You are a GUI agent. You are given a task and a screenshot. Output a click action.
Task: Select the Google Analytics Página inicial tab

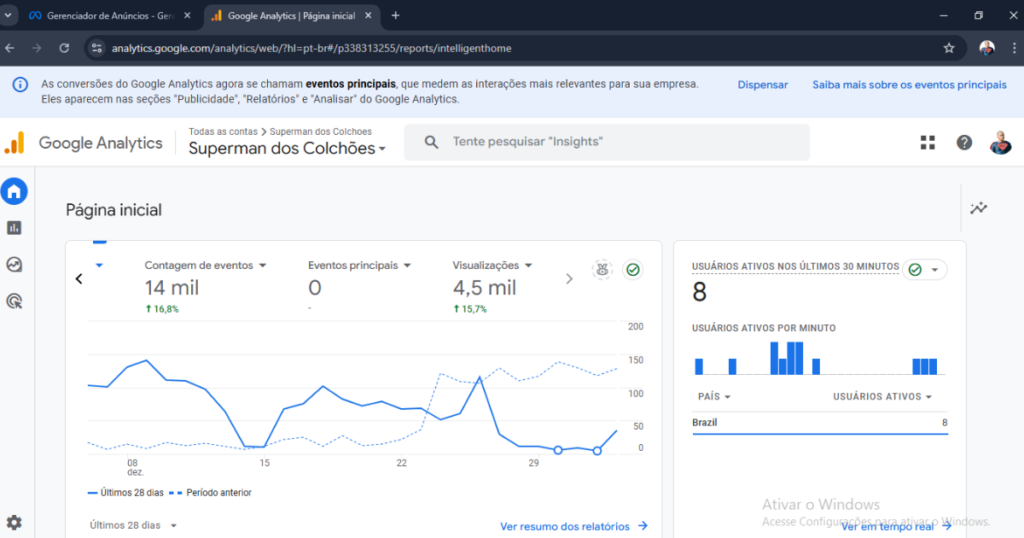tap(291, 16)
